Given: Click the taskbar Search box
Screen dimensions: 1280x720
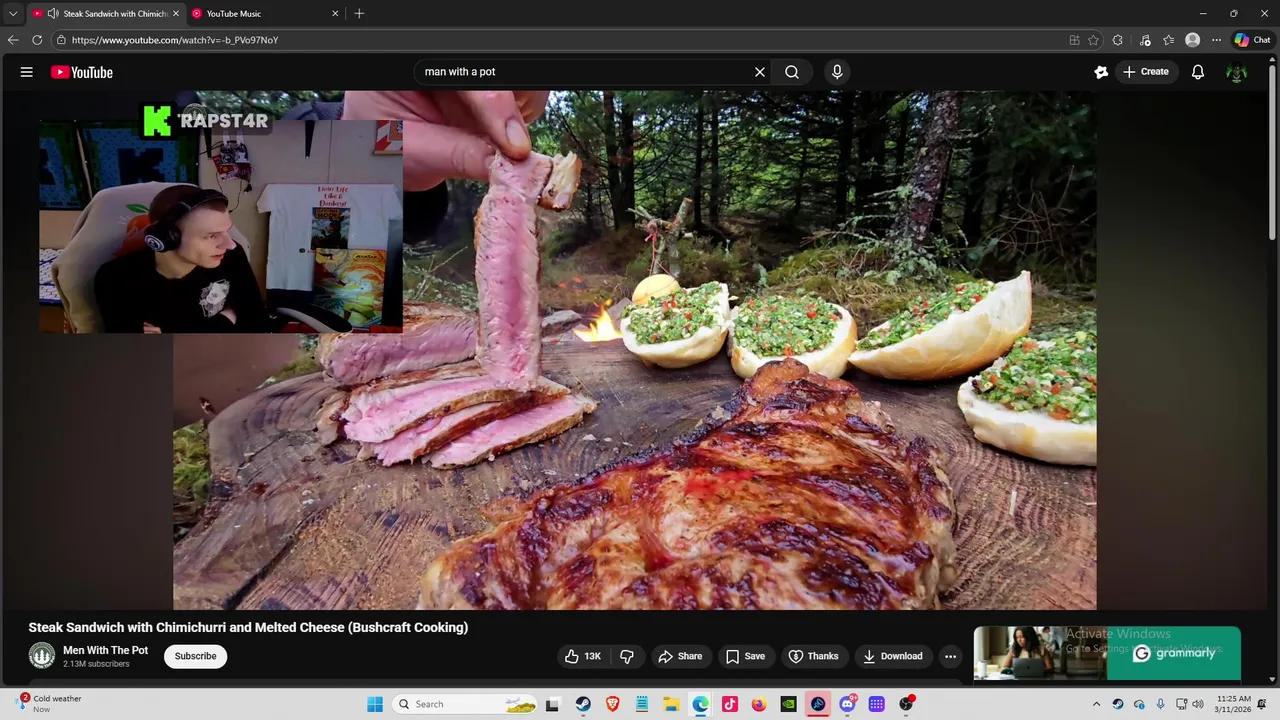Looking at the screenshot, I should (x=465, y=704).
